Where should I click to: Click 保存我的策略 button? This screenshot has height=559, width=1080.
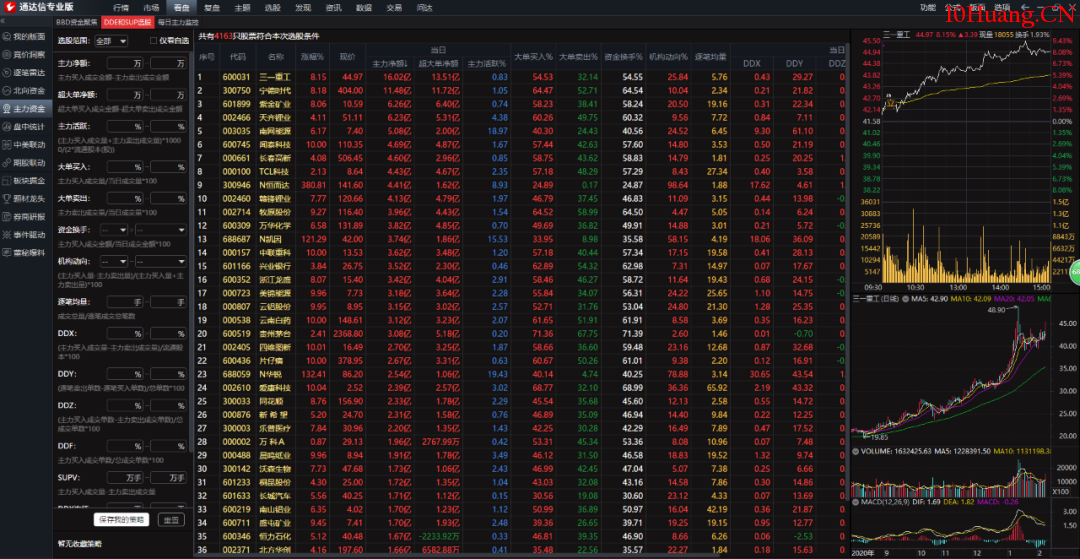121,520
